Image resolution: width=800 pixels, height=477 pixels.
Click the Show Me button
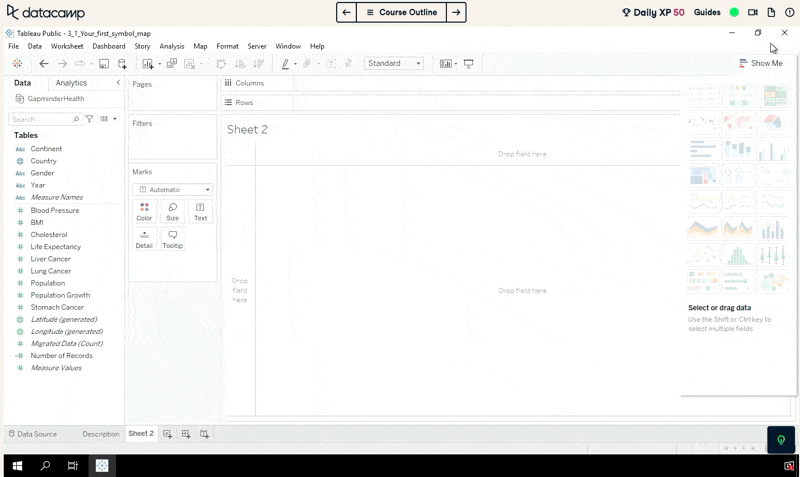coord(761,63)
